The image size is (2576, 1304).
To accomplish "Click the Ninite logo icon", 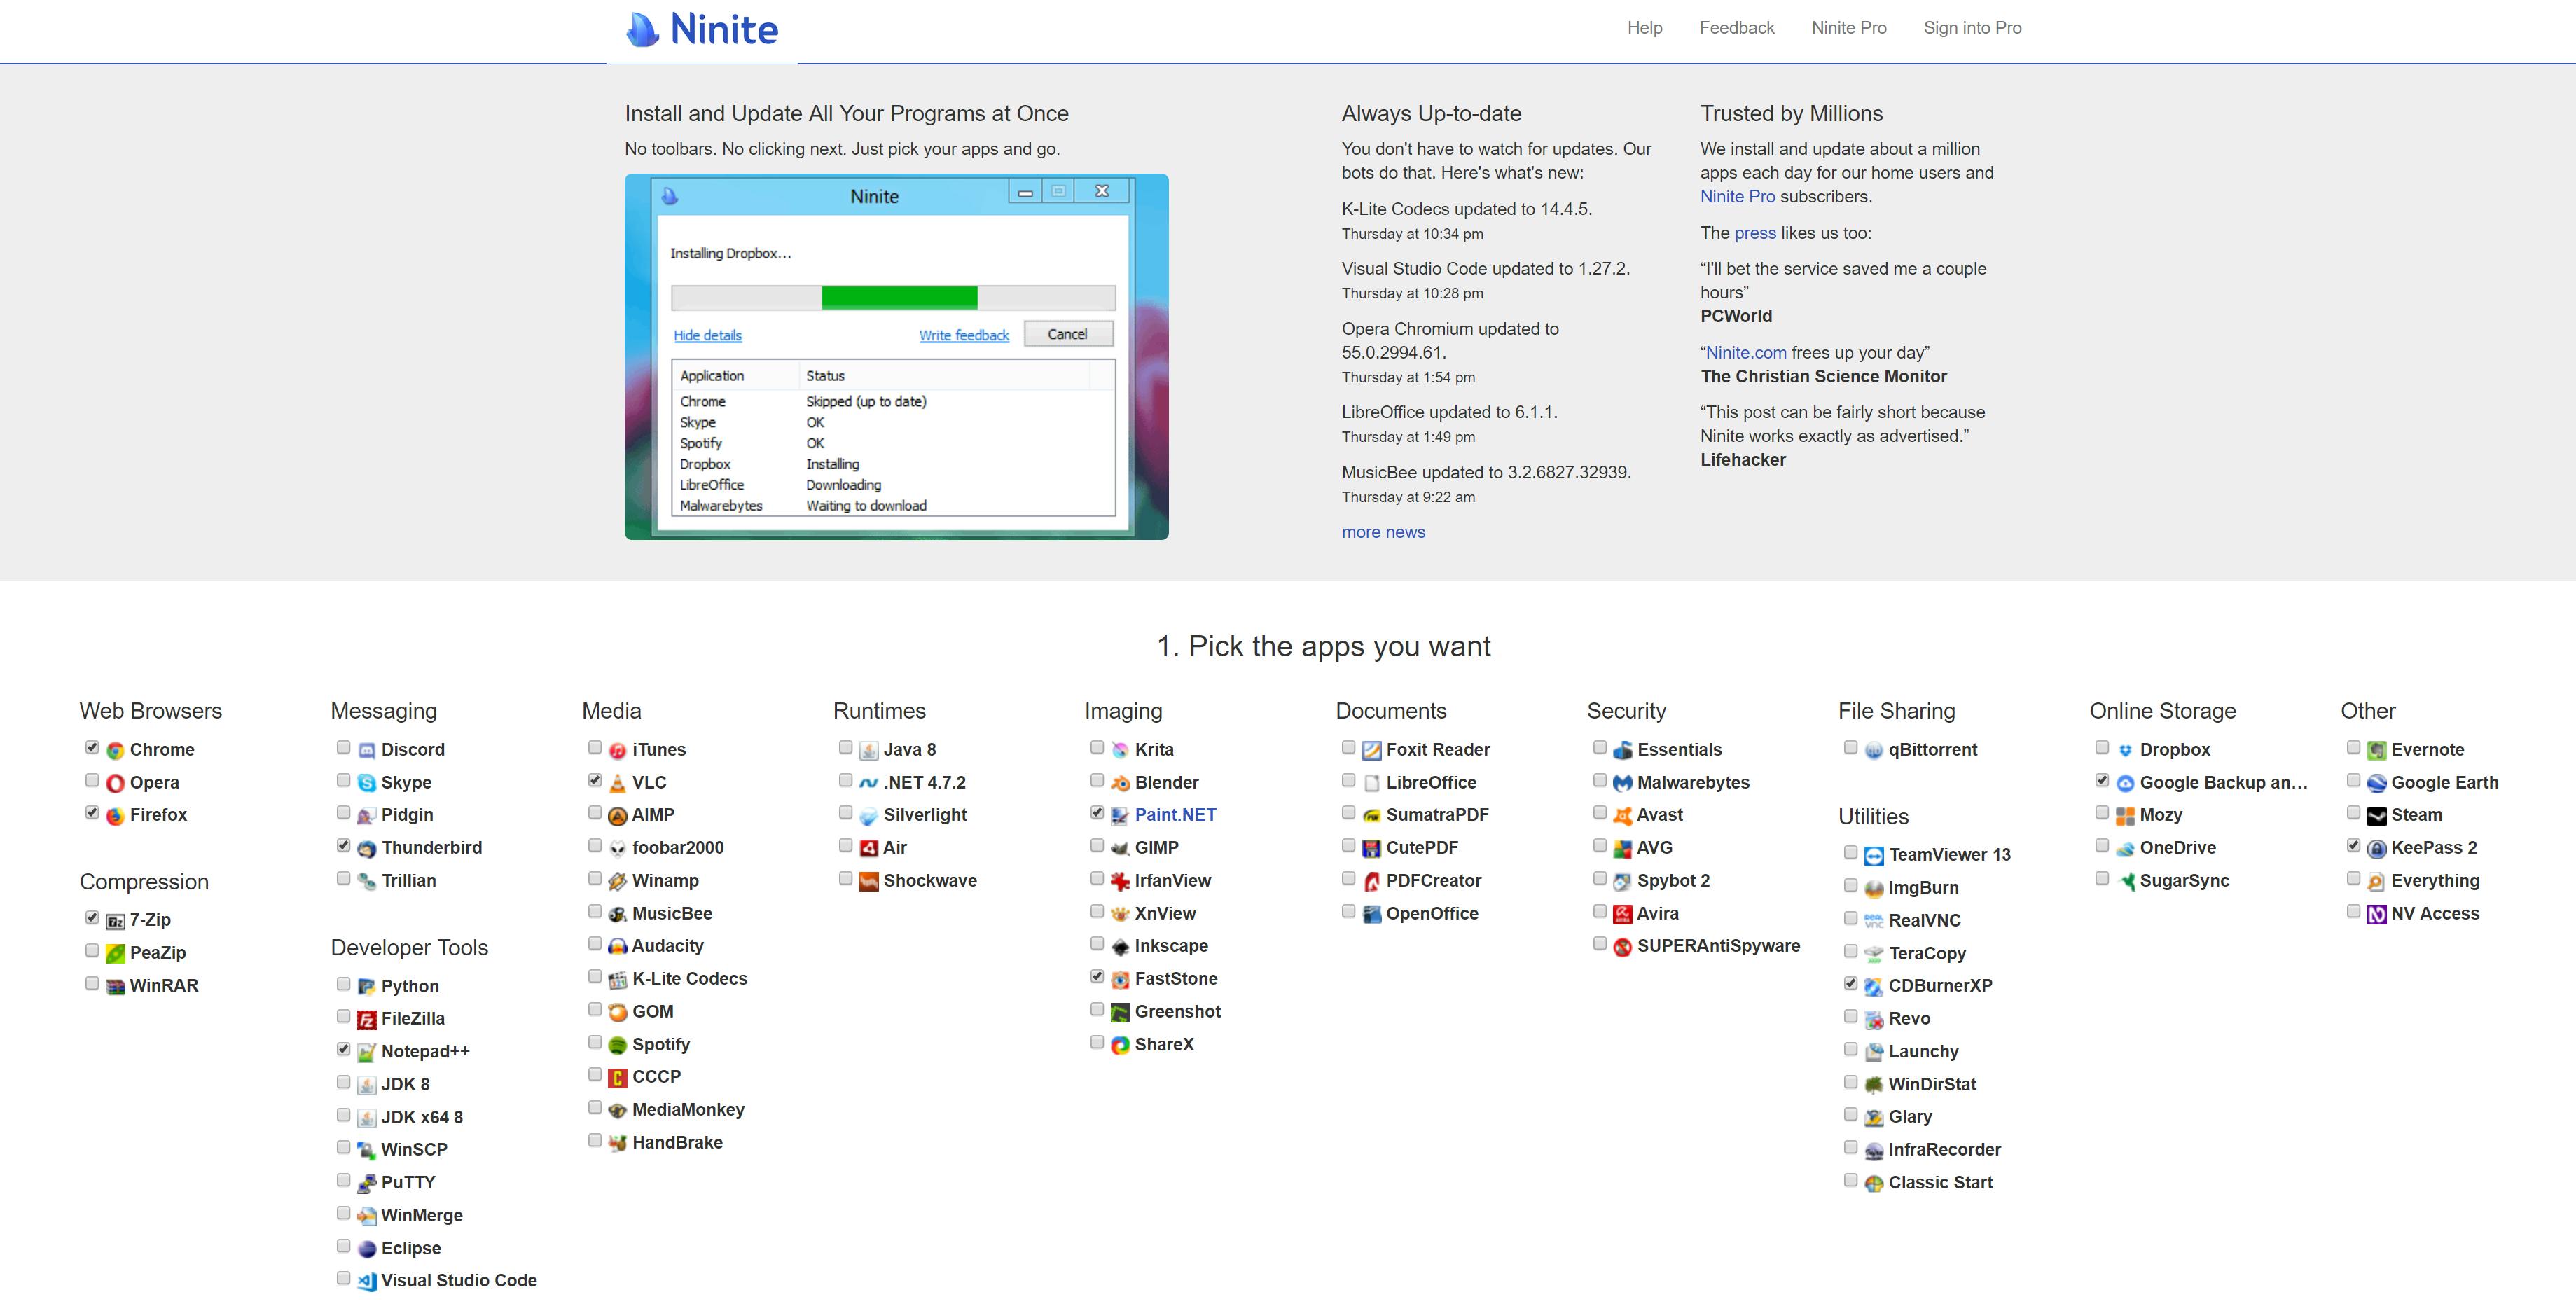I will click(x=642, y=30).
